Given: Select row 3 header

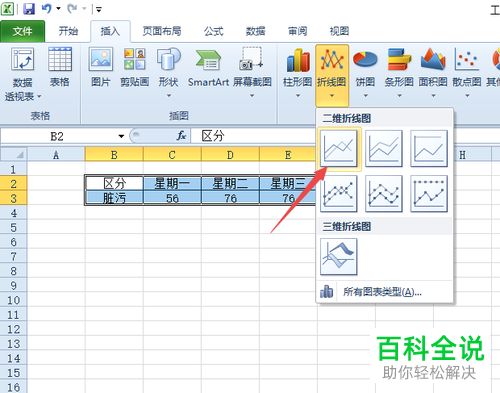Looking at the screenshot, I should pyautogui.click(x=13, y=198).
